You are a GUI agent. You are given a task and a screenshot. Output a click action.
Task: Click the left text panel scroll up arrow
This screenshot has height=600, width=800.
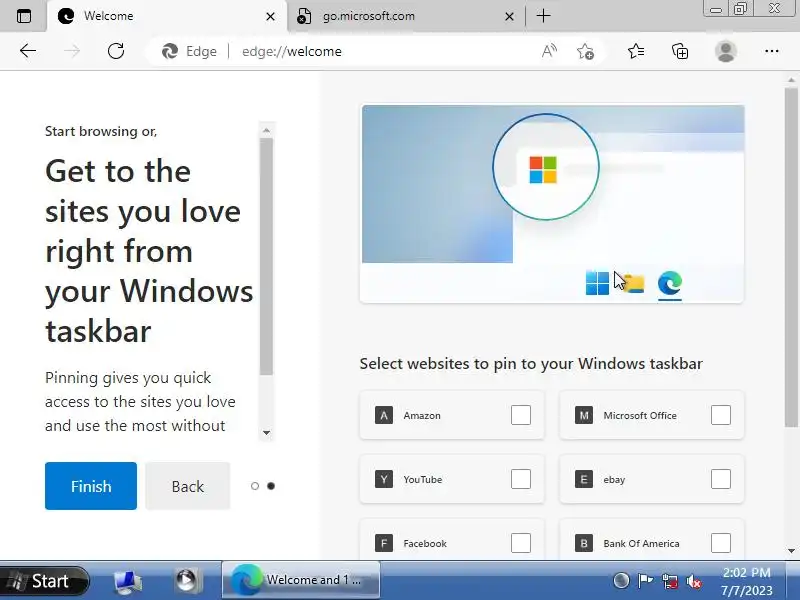coord(266,130)
